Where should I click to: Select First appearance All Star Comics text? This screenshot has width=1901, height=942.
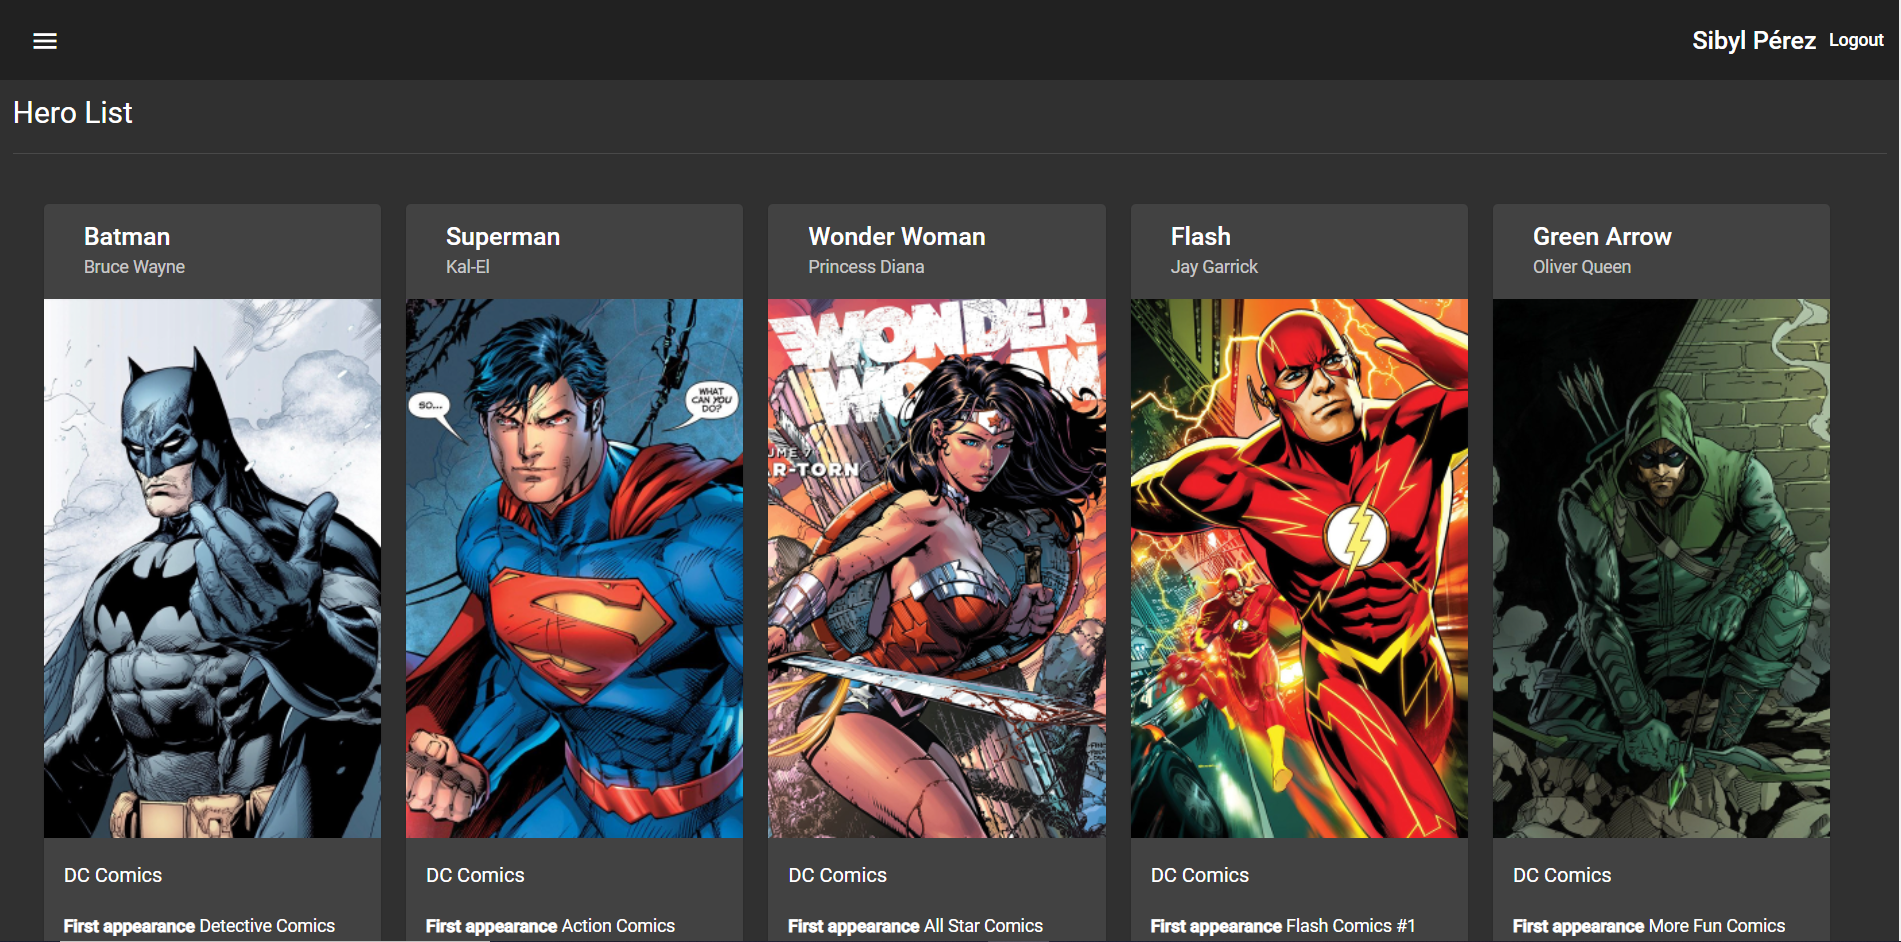point(915,926)
